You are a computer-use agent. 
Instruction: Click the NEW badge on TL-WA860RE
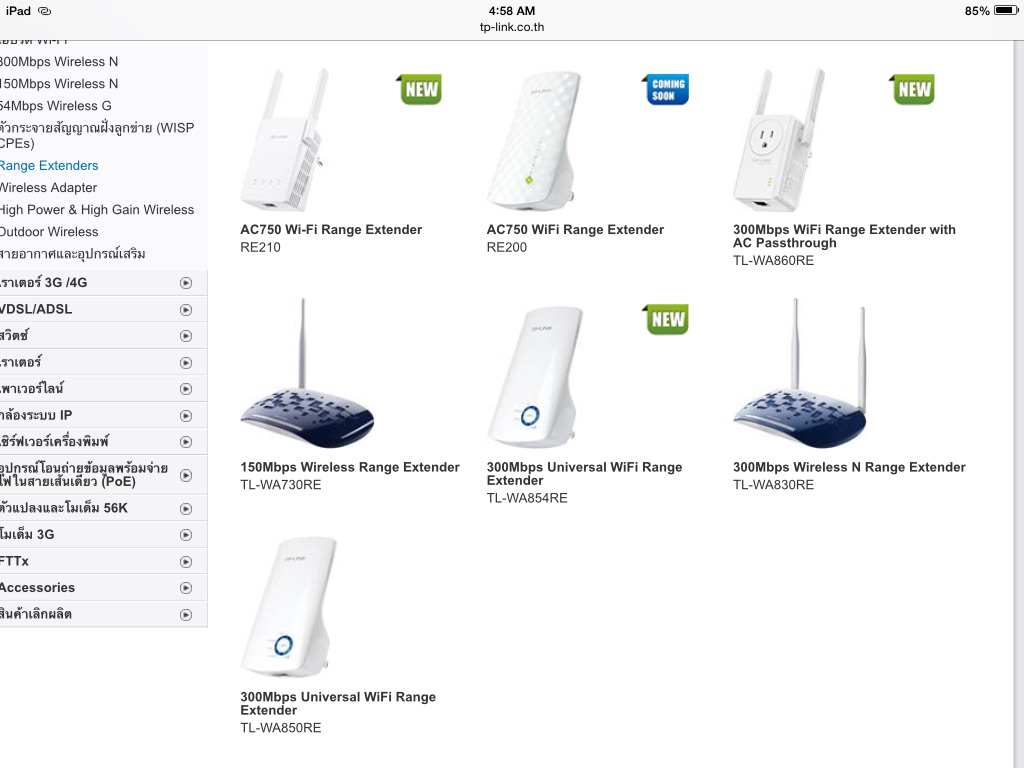[x=912, y=89]
